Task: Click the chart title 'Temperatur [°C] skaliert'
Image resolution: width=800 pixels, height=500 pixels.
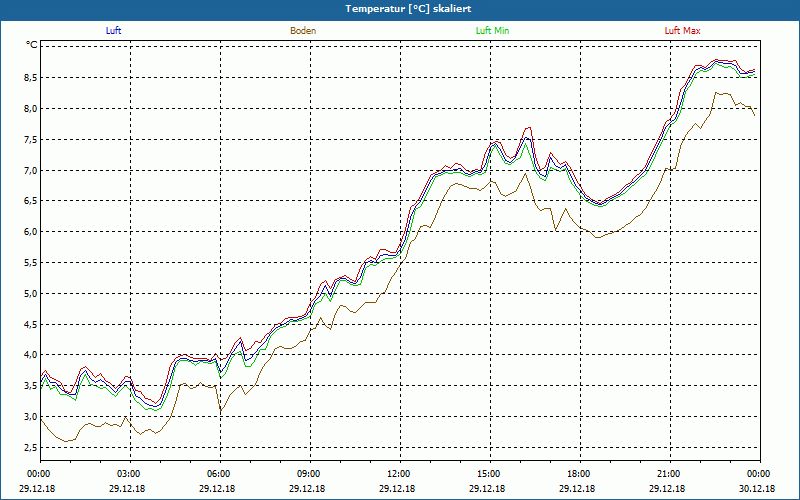Action: 400,8
